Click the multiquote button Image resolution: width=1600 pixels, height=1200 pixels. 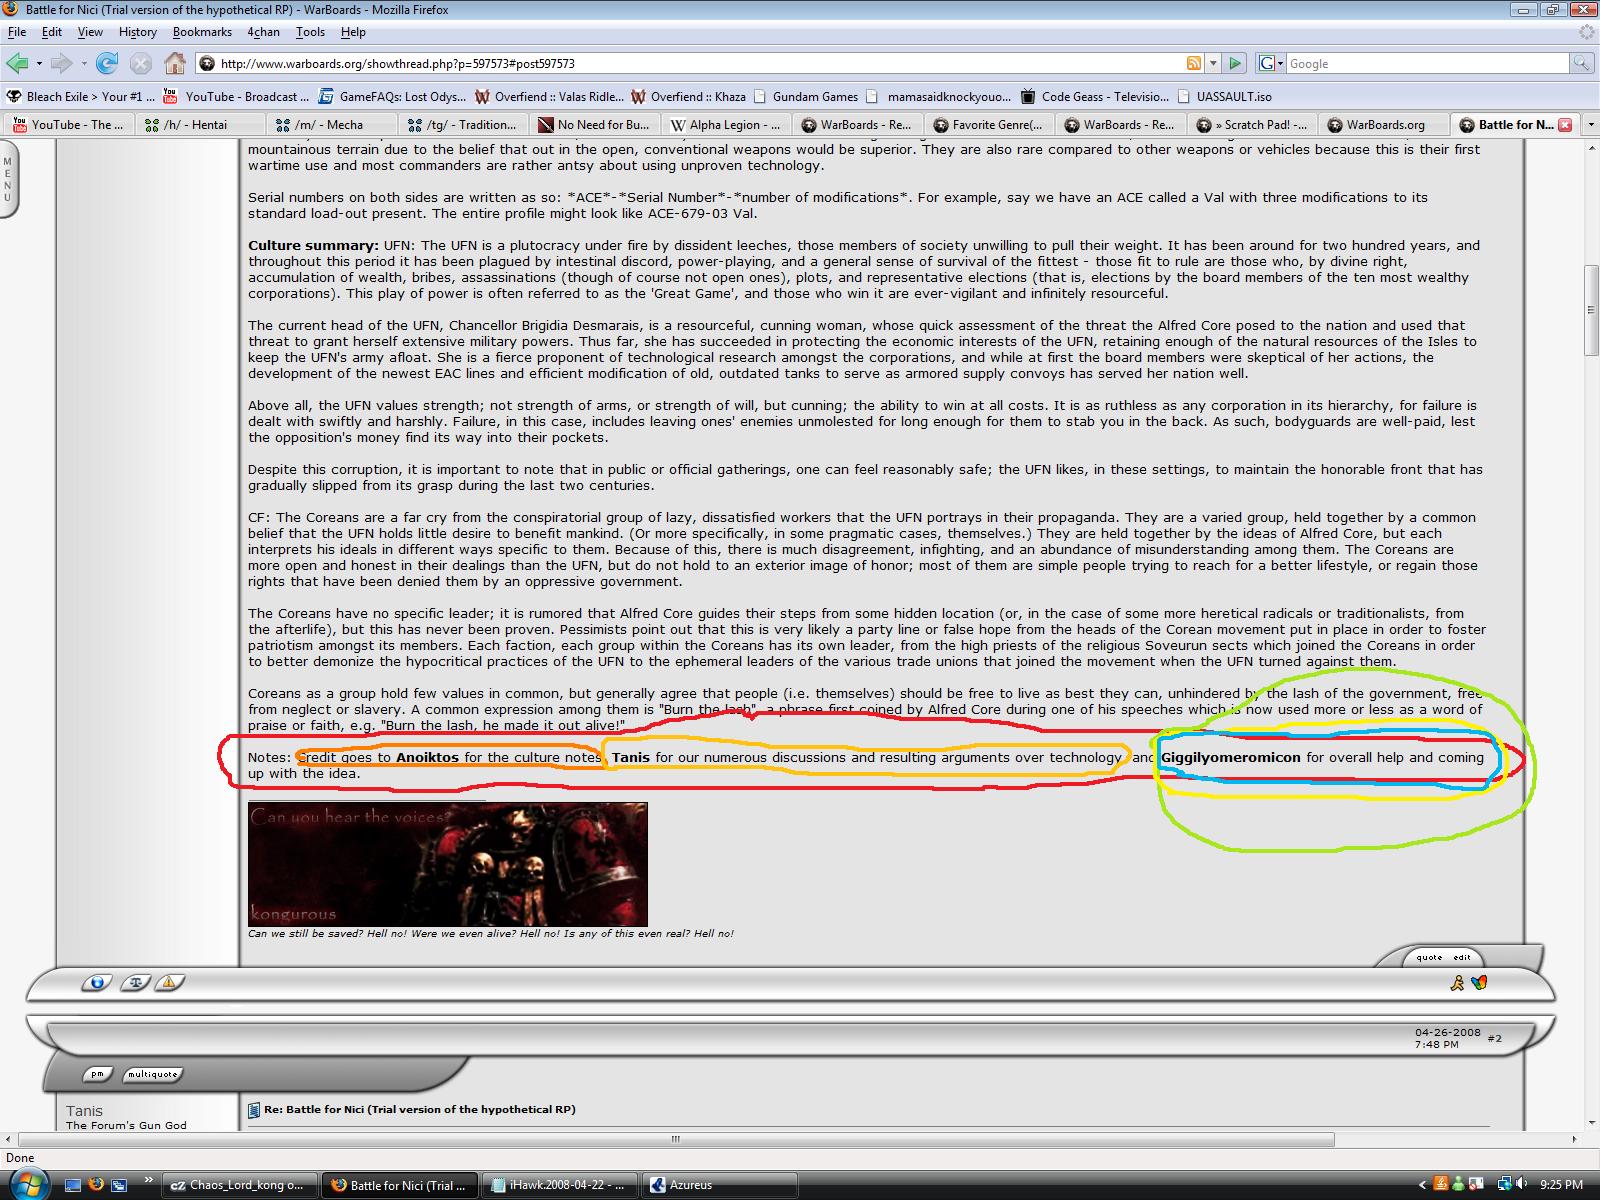pos(152,1074)
